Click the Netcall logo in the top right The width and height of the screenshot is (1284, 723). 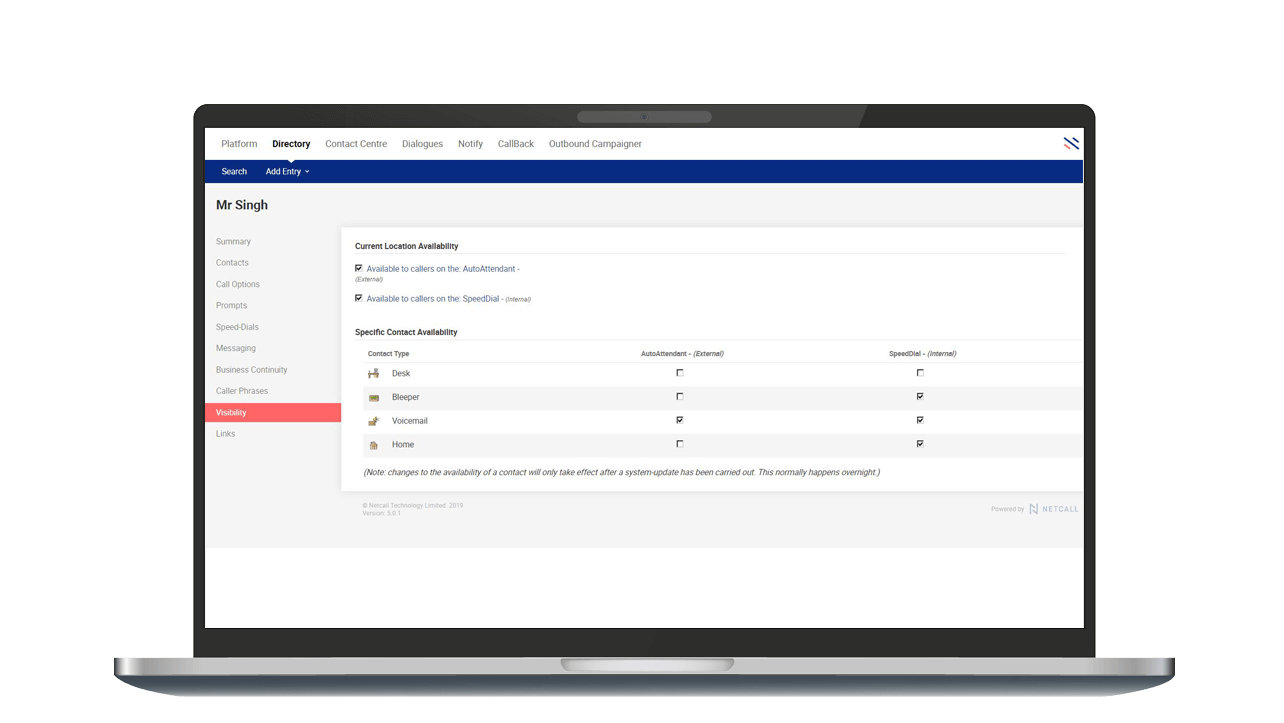point(1070,143)
